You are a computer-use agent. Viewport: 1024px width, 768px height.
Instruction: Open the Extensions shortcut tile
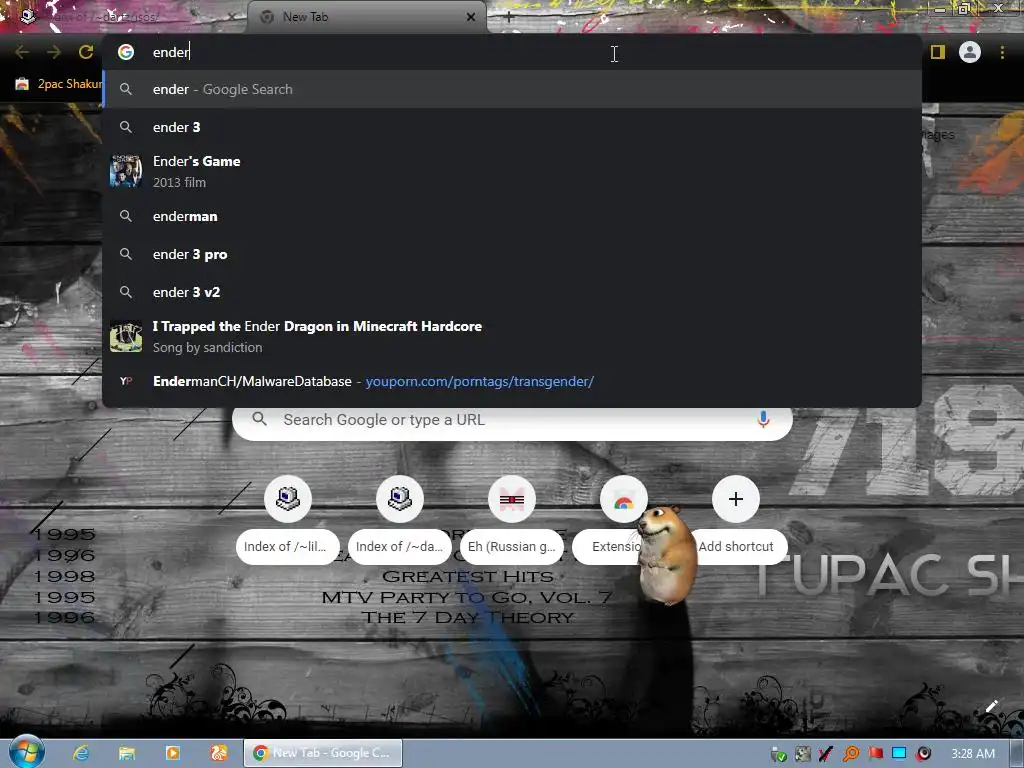tap(624, 520)
